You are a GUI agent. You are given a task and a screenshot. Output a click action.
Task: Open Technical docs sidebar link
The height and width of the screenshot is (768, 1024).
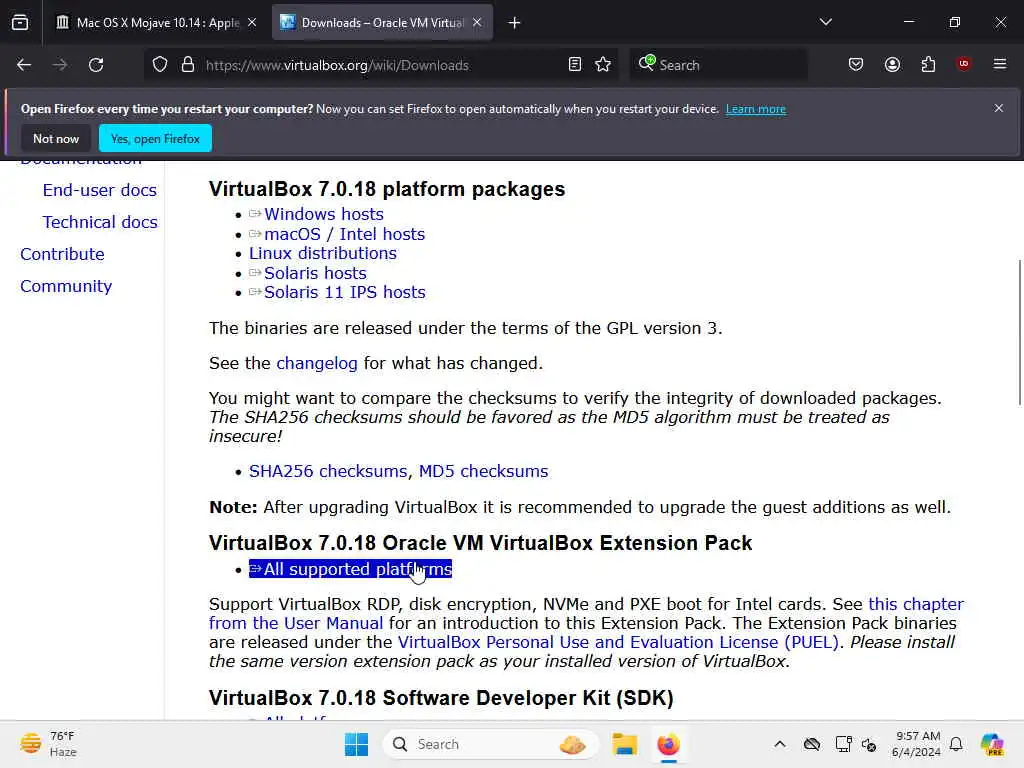(100, 222)
